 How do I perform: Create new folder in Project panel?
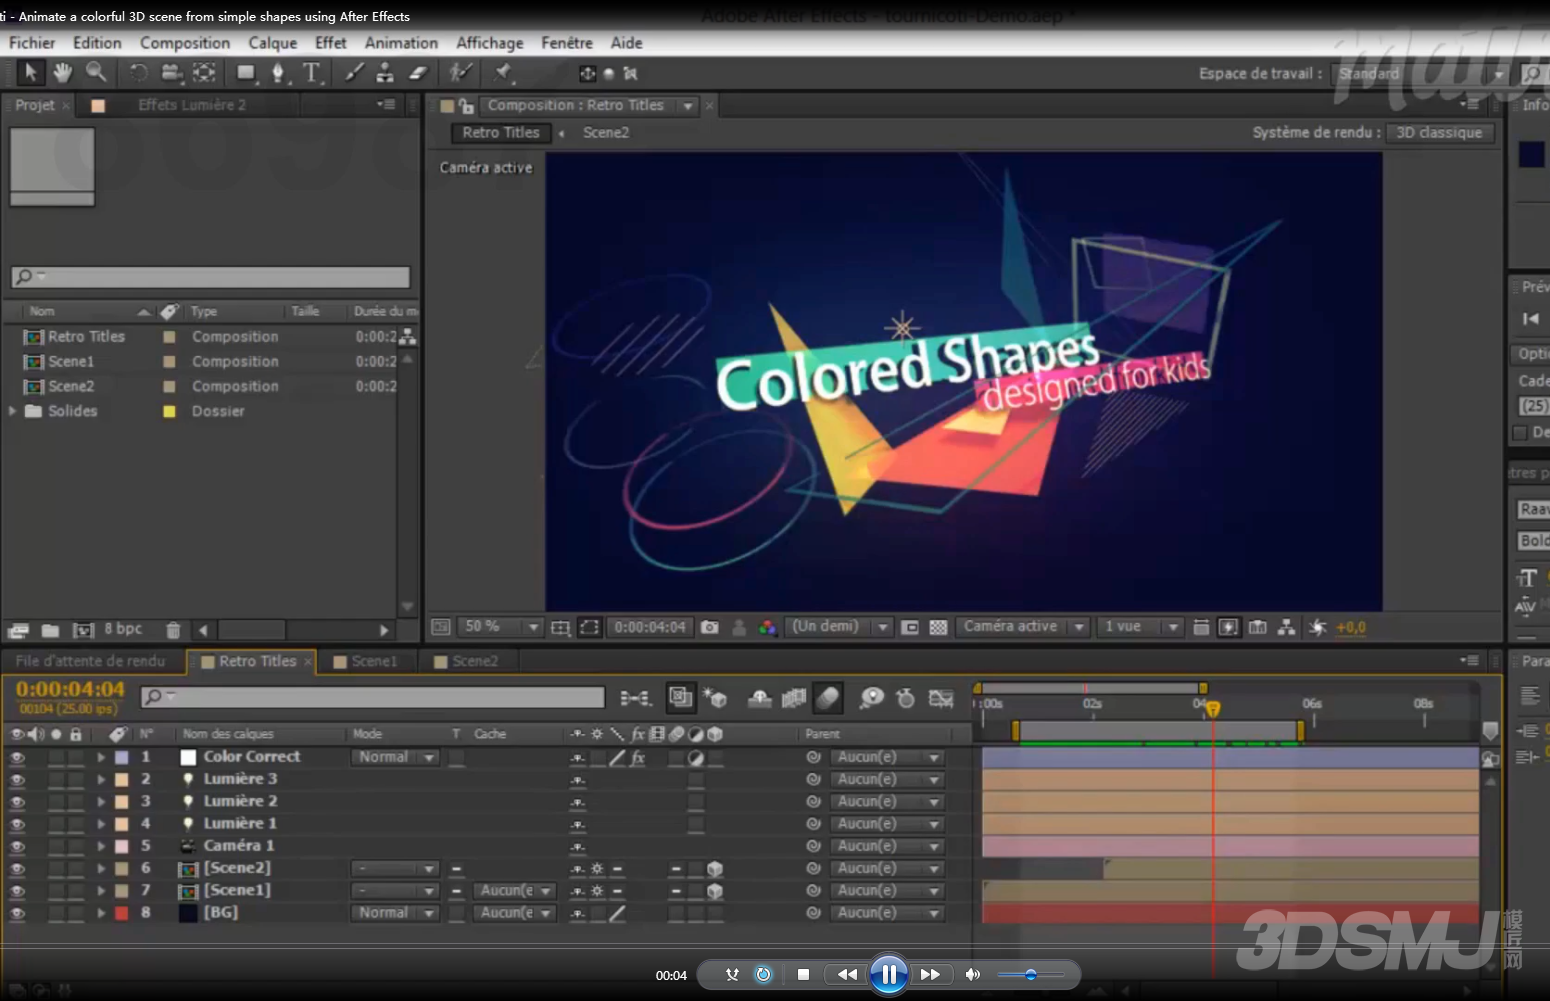pyautogui.click(x=50, y=630)
